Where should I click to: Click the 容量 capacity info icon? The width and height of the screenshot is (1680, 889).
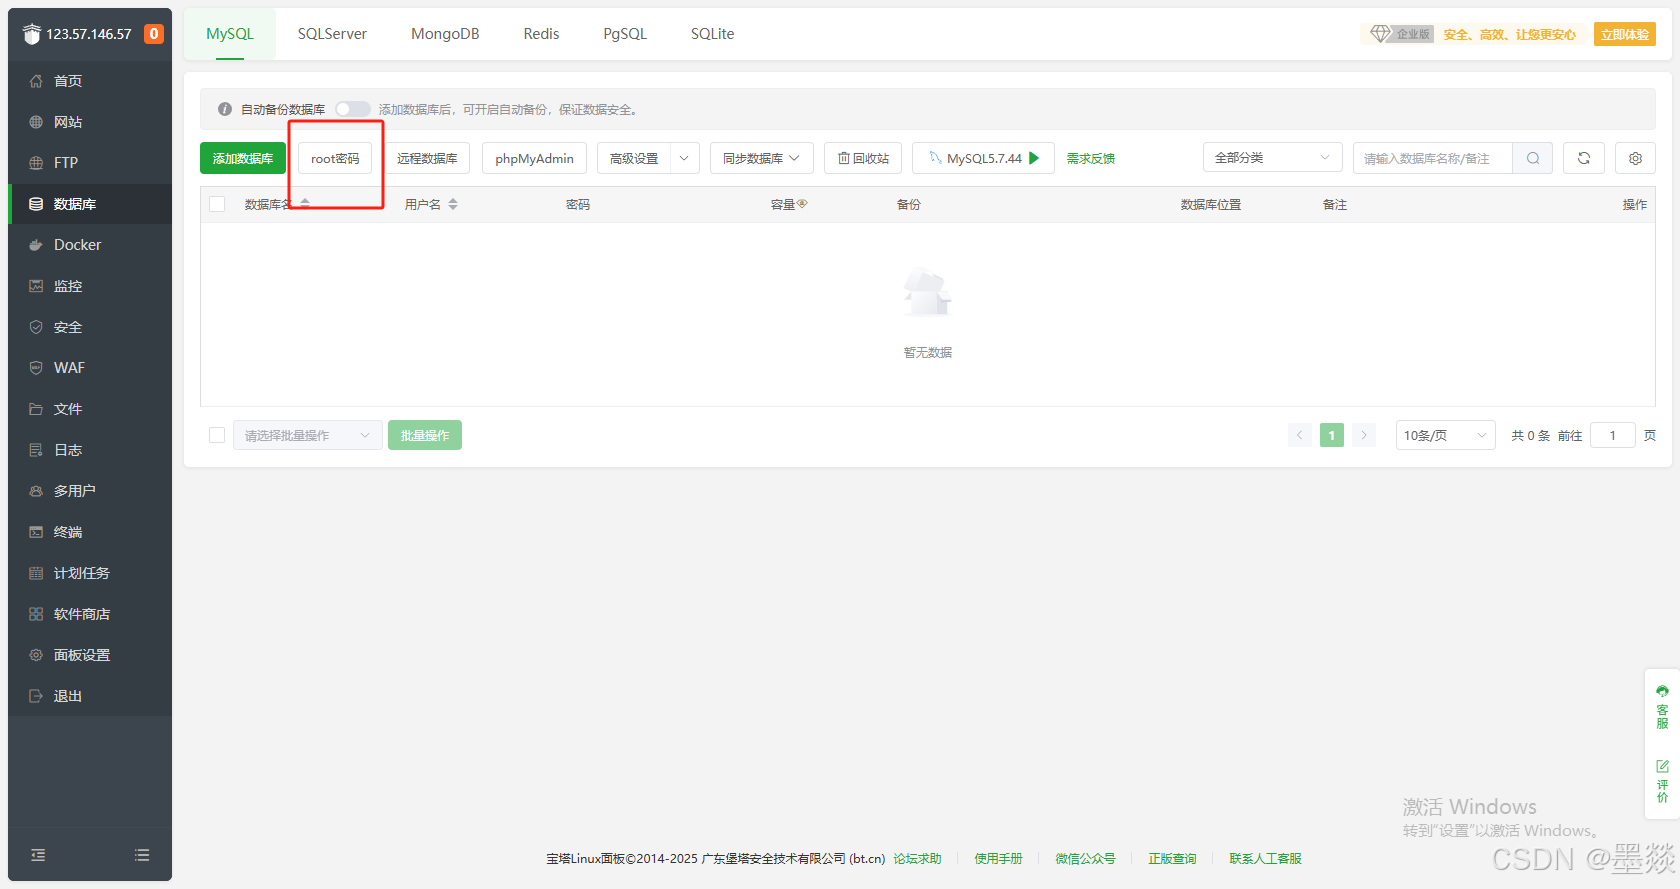pos(802,204)
